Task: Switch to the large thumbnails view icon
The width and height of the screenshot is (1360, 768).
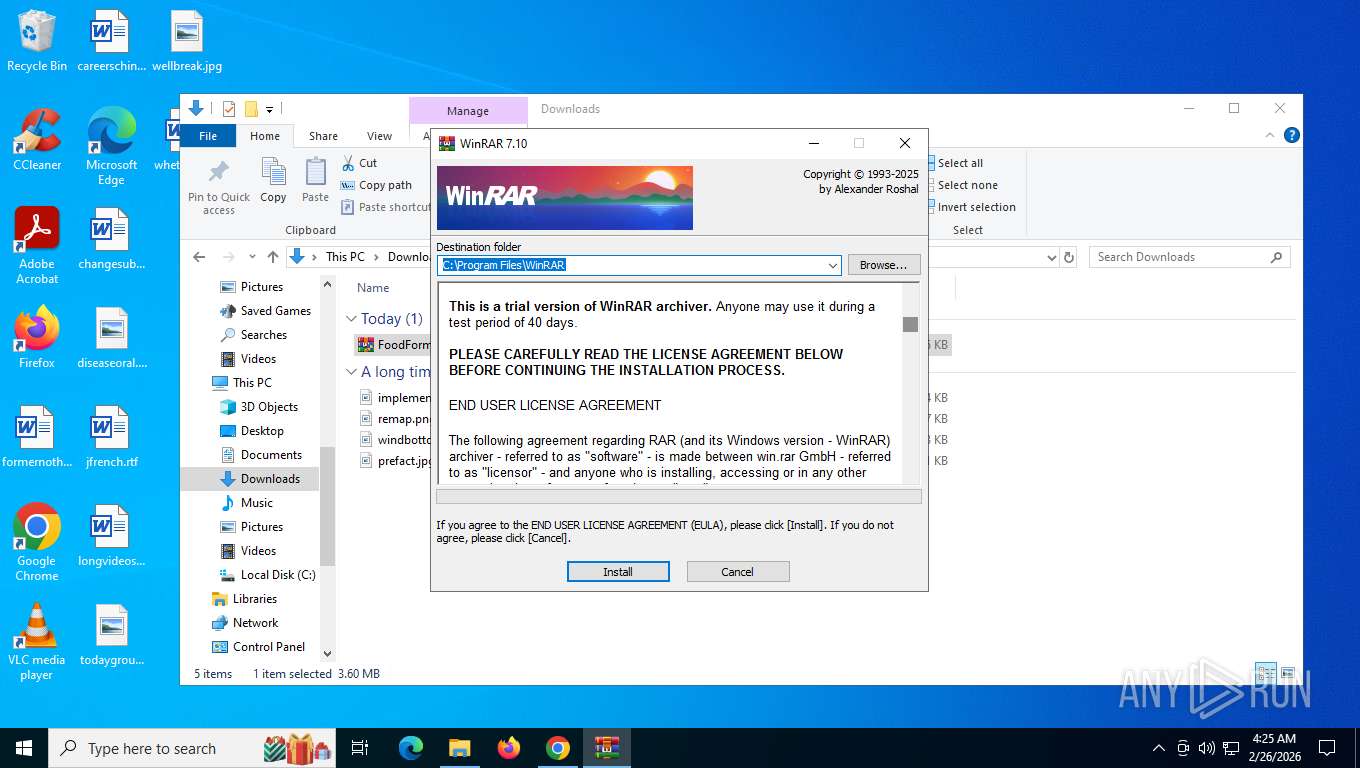Action: click(1288, 674)
